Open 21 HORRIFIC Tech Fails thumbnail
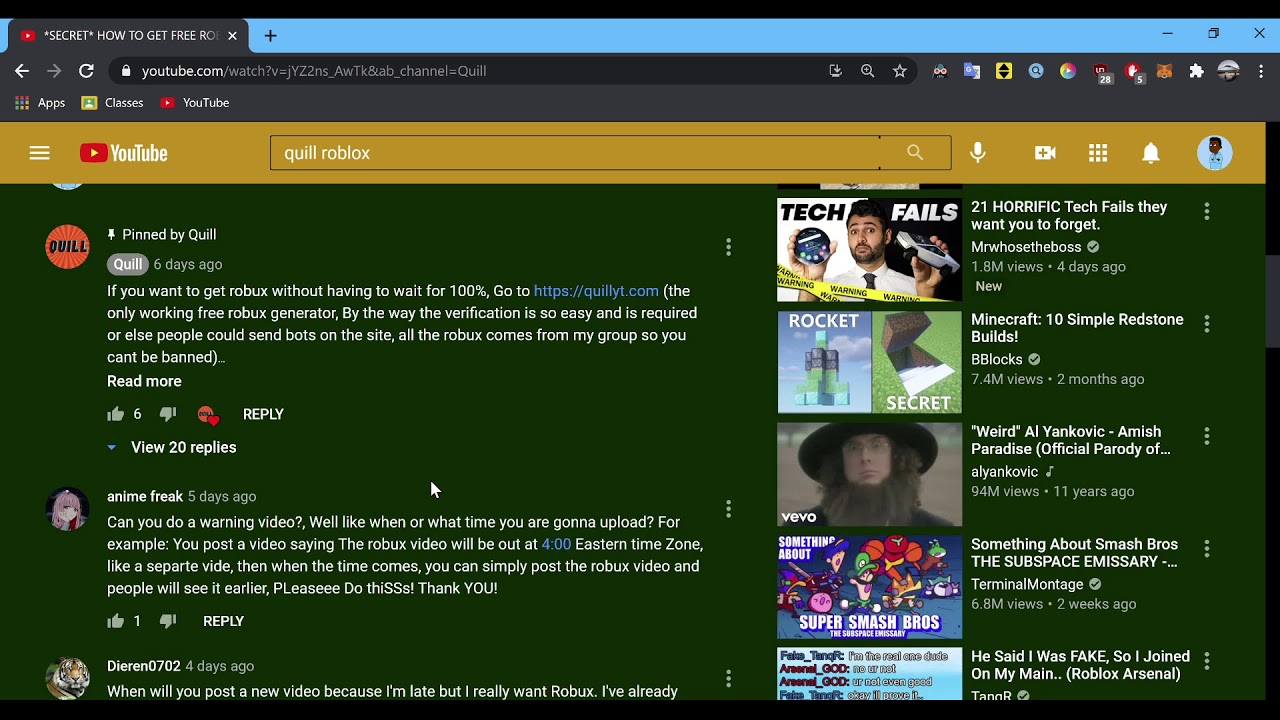 coord(869,249)
